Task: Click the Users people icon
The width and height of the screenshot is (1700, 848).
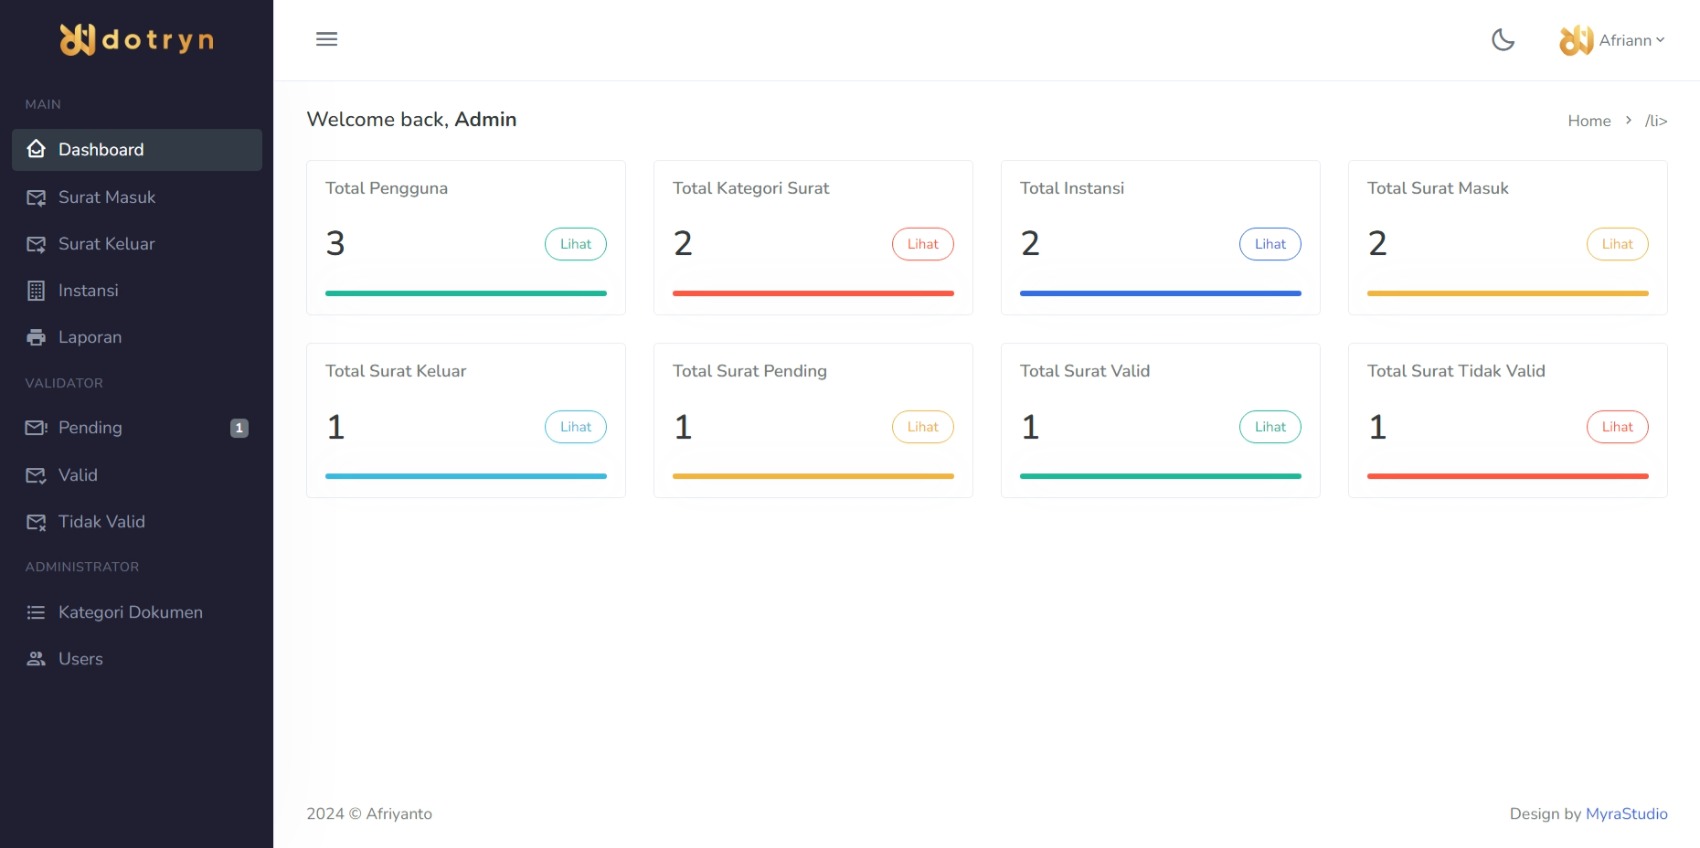Action: (x=36, y=659)
